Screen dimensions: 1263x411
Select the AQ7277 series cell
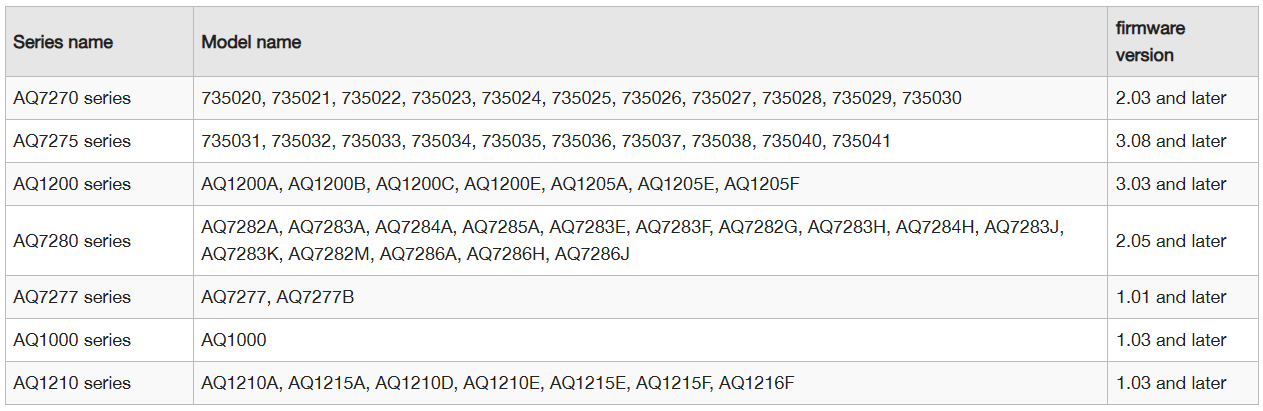click(x=72, y=297)
